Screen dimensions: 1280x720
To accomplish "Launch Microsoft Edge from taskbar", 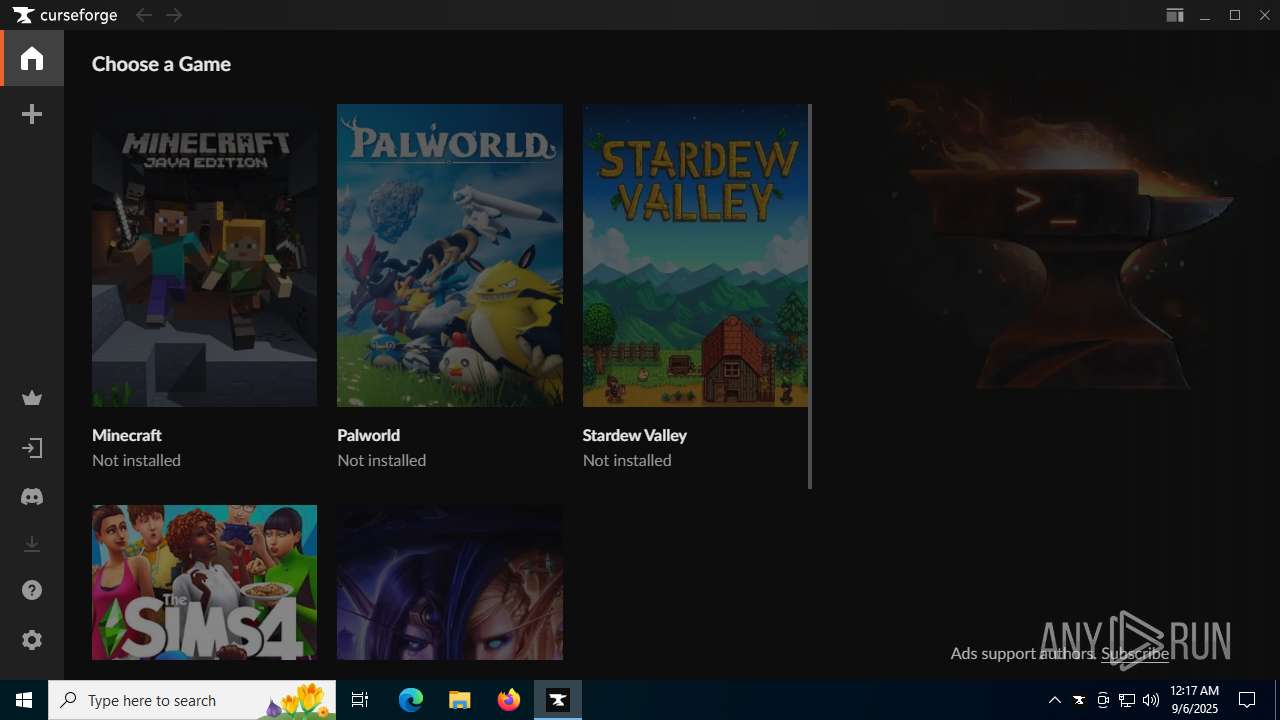I will coord(411,700).
